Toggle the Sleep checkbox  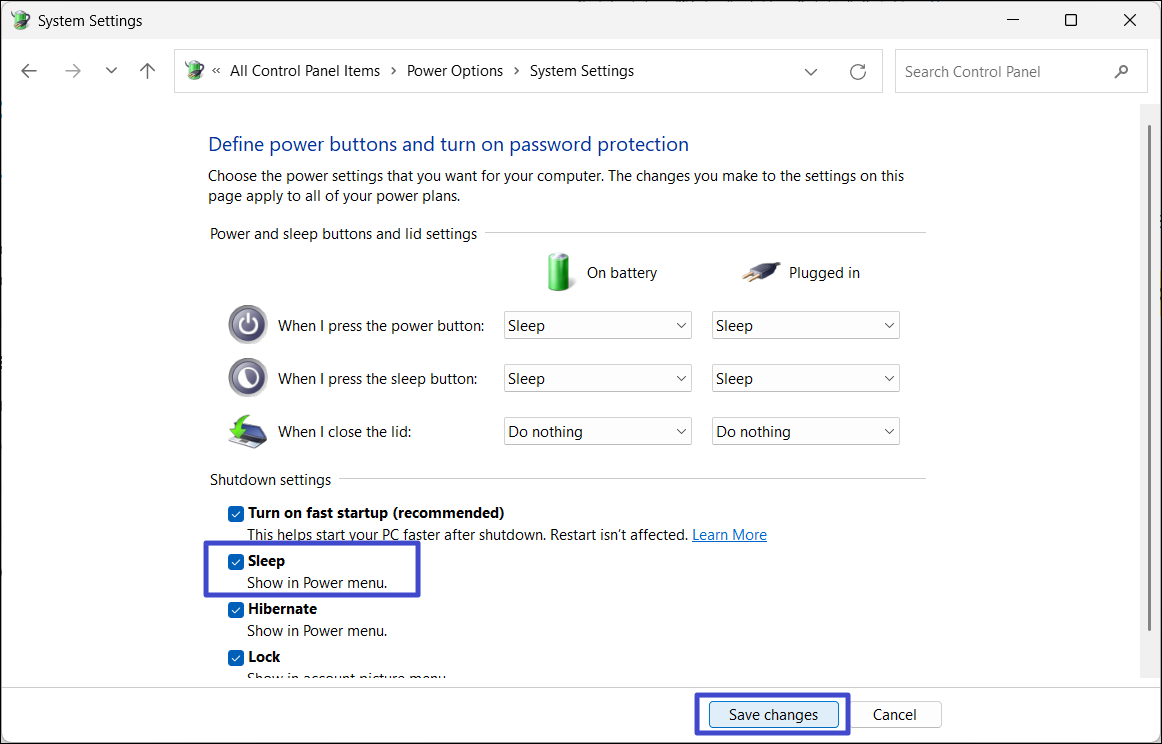pyautogui.click(x=236, y=562)
